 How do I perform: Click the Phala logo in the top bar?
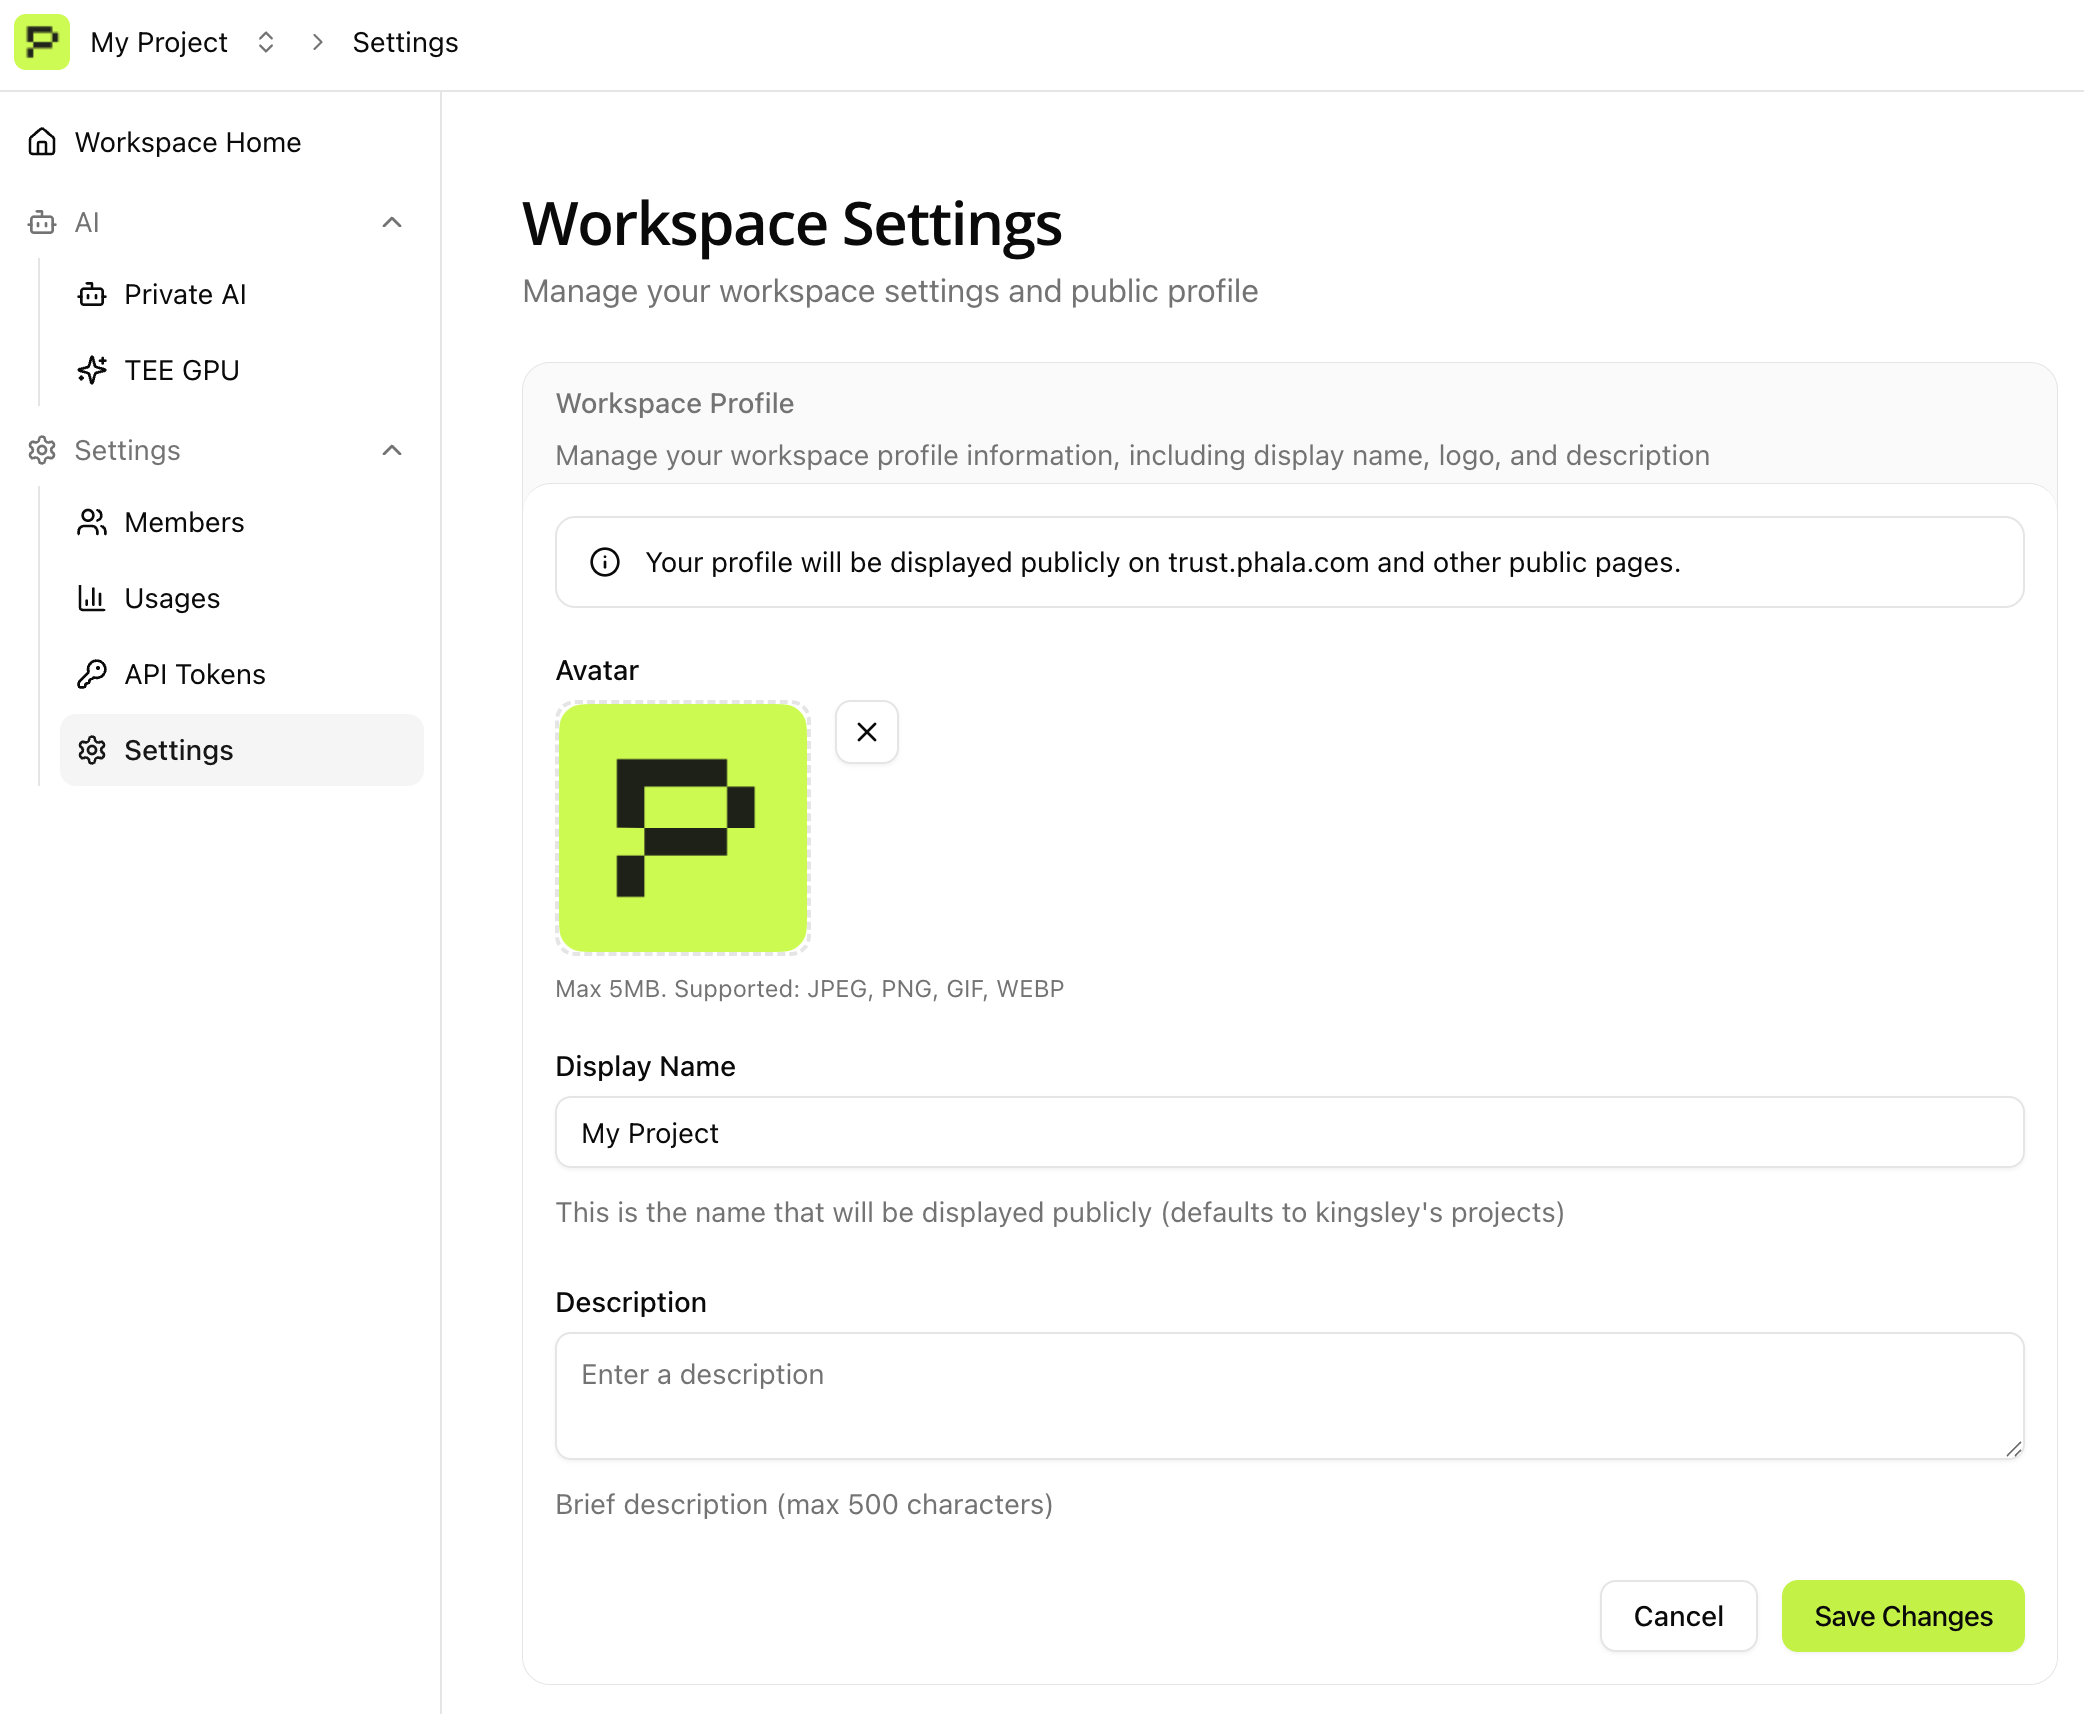pyautogui.click(x=41, y=42)
